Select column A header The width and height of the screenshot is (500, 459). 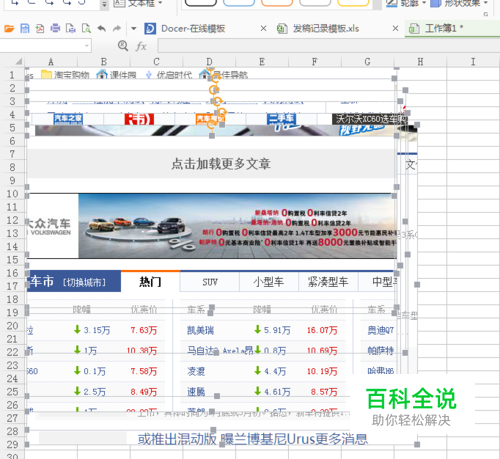[51, 62]
